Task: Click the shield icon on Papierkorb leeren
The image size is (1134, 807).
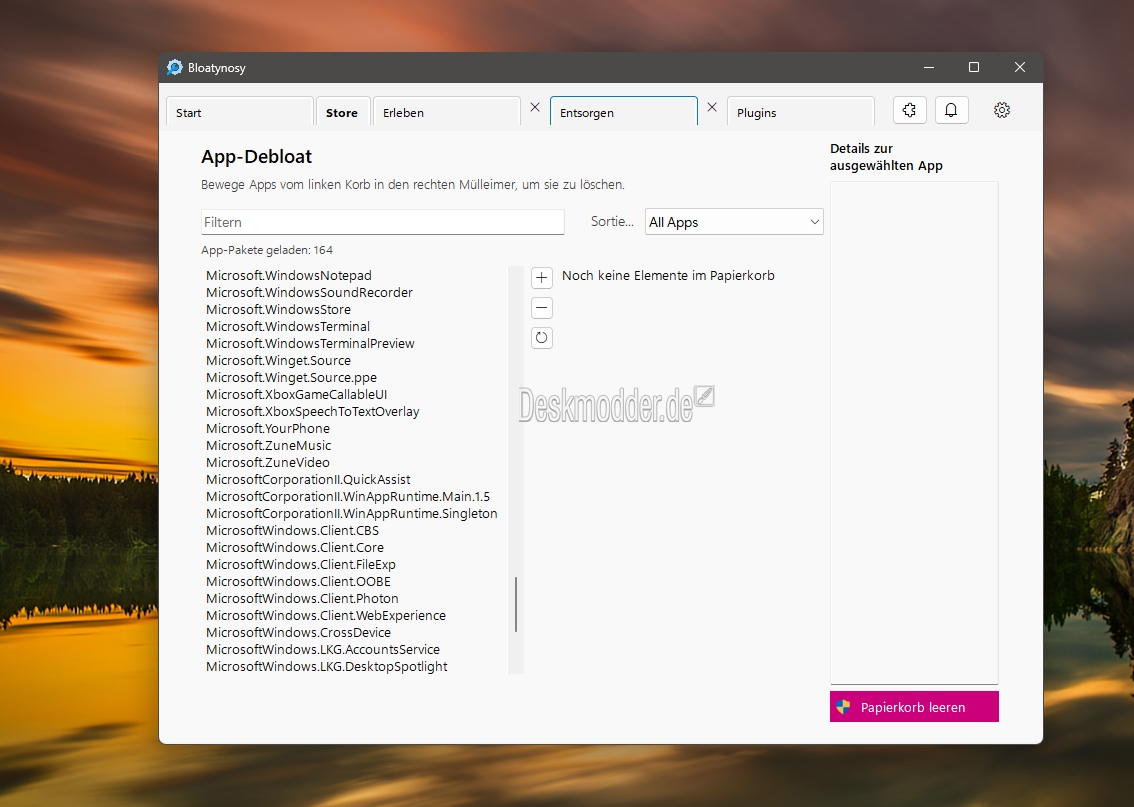Action: point(843,706)
